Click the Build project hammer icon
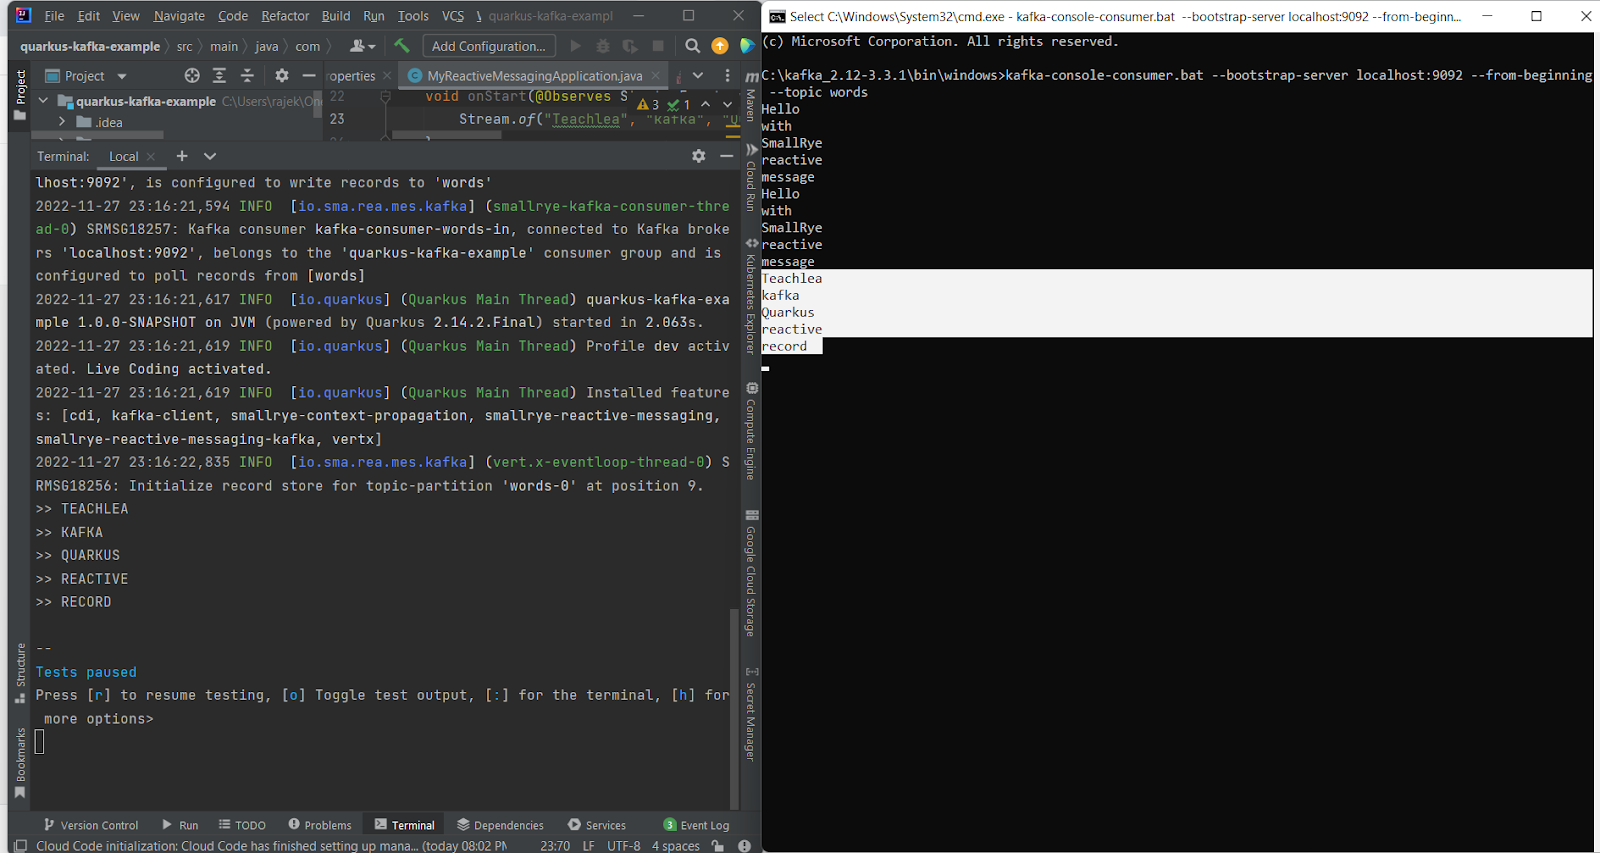This screenshot has width=1600, height=853. pyautogui.click(x=402, y=46)
